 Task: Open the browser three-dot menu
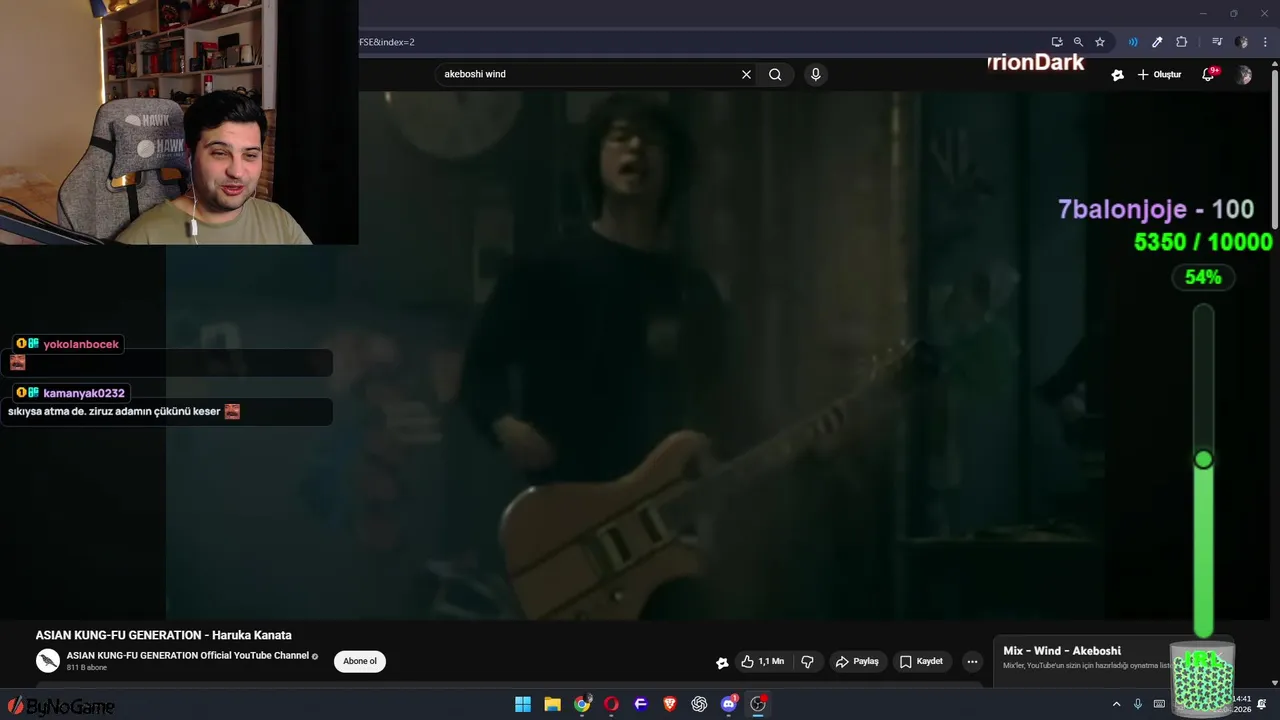click(1265, 42)
